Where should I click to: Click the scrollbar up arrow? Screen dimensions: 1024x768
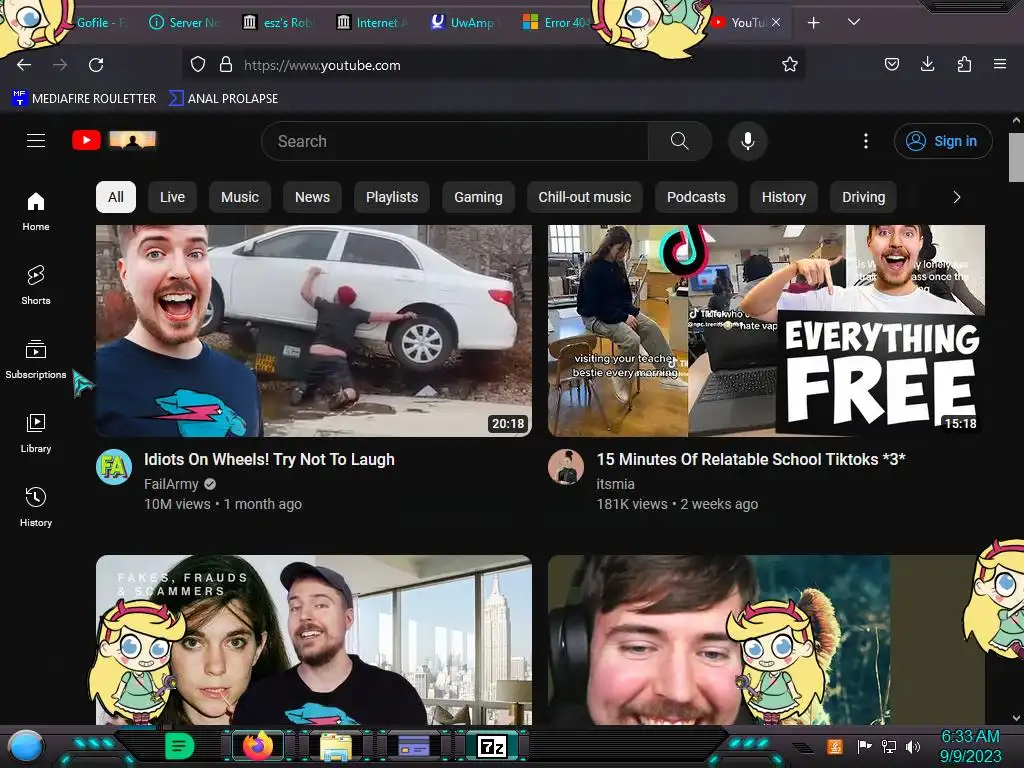1016,120
